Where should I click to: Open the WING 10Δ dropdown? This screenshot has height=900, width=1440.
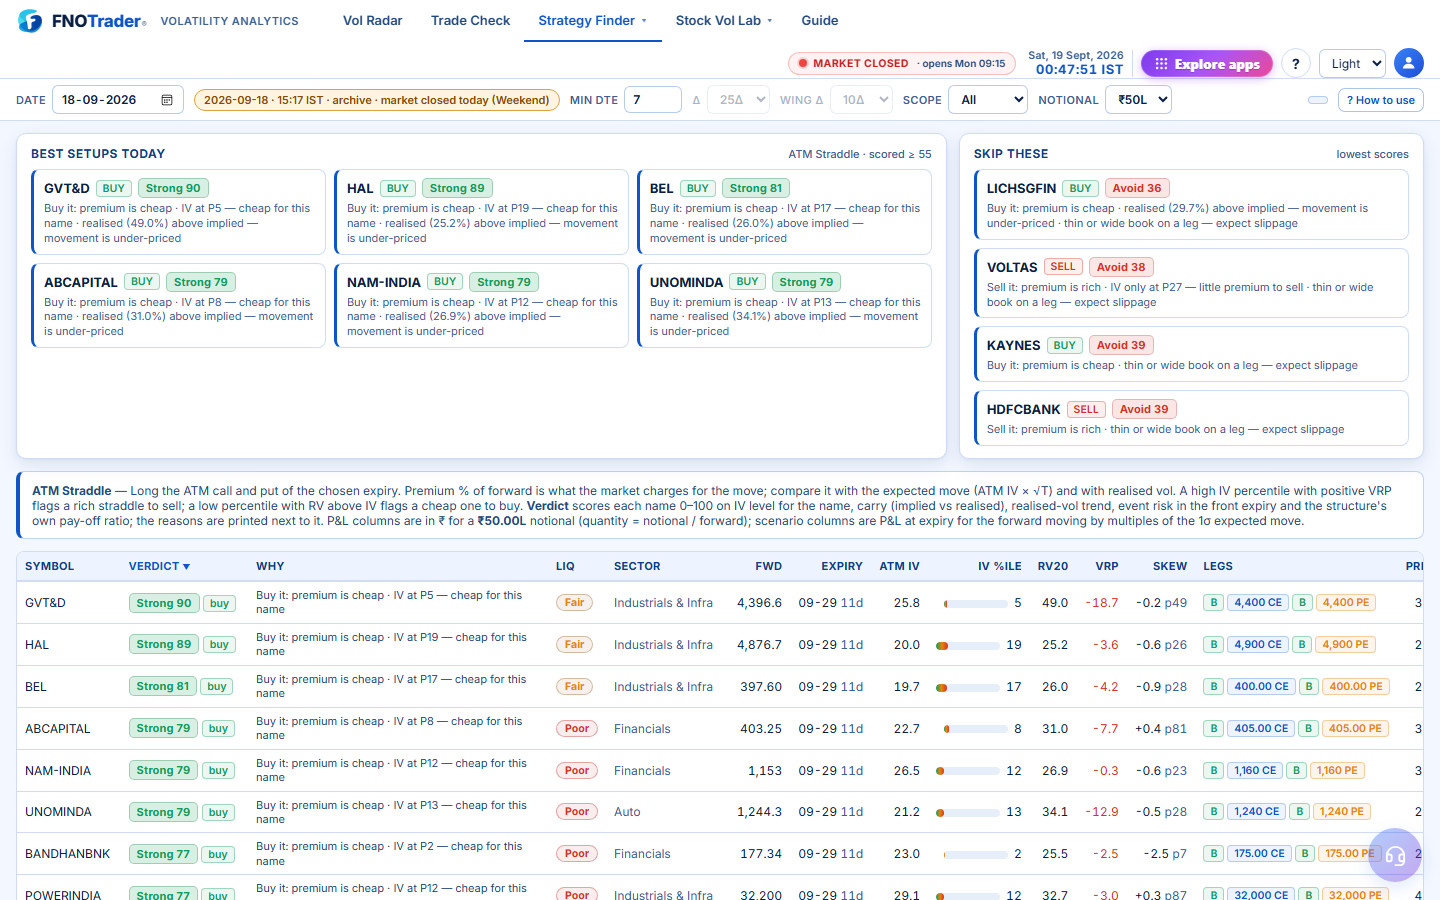click(861, 100)
